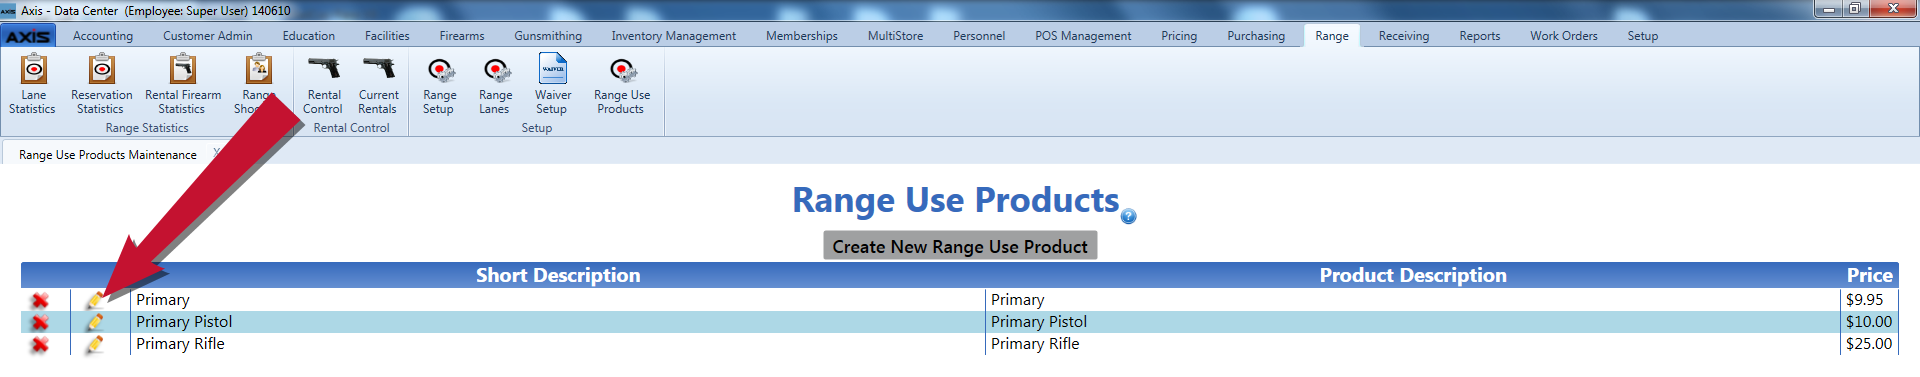This screenshot has width=1920, height=377.
Task: Click the 'Primary Pistol' product description cell
Action: pyautogui.click(x=1413, y=322)
